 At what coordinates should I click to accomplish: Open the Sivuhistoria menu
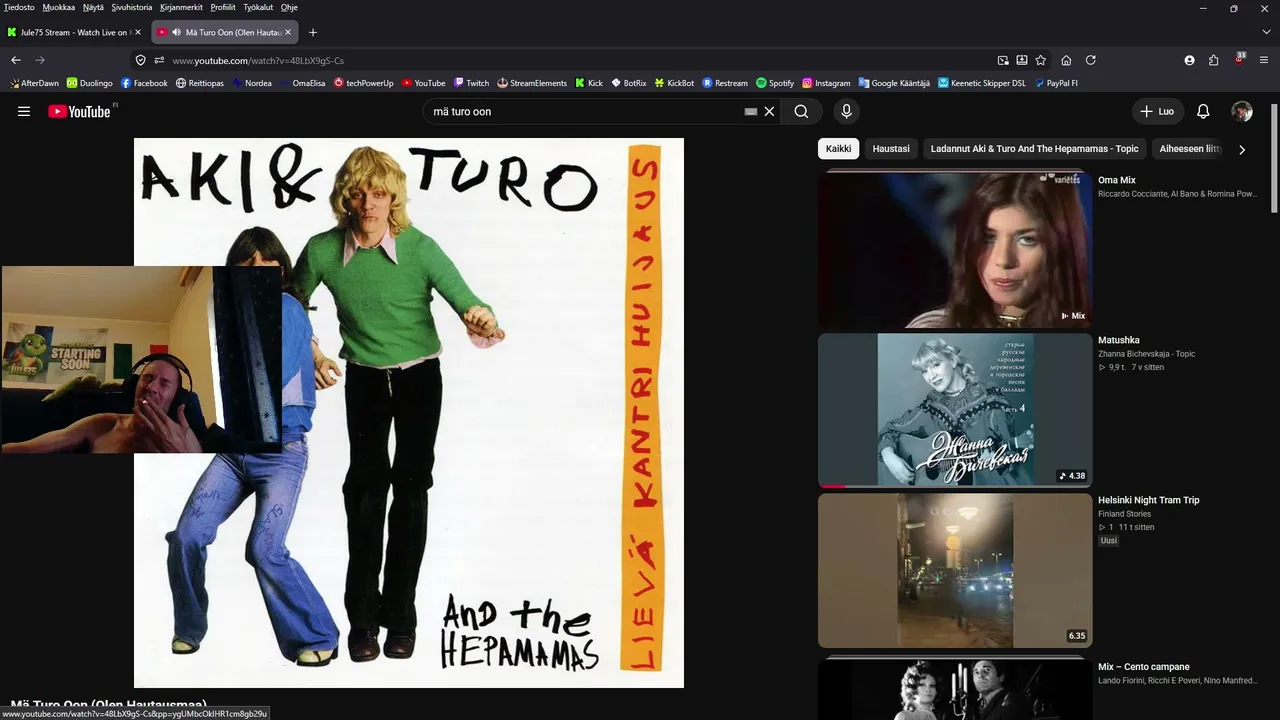[x=132, y=7]
